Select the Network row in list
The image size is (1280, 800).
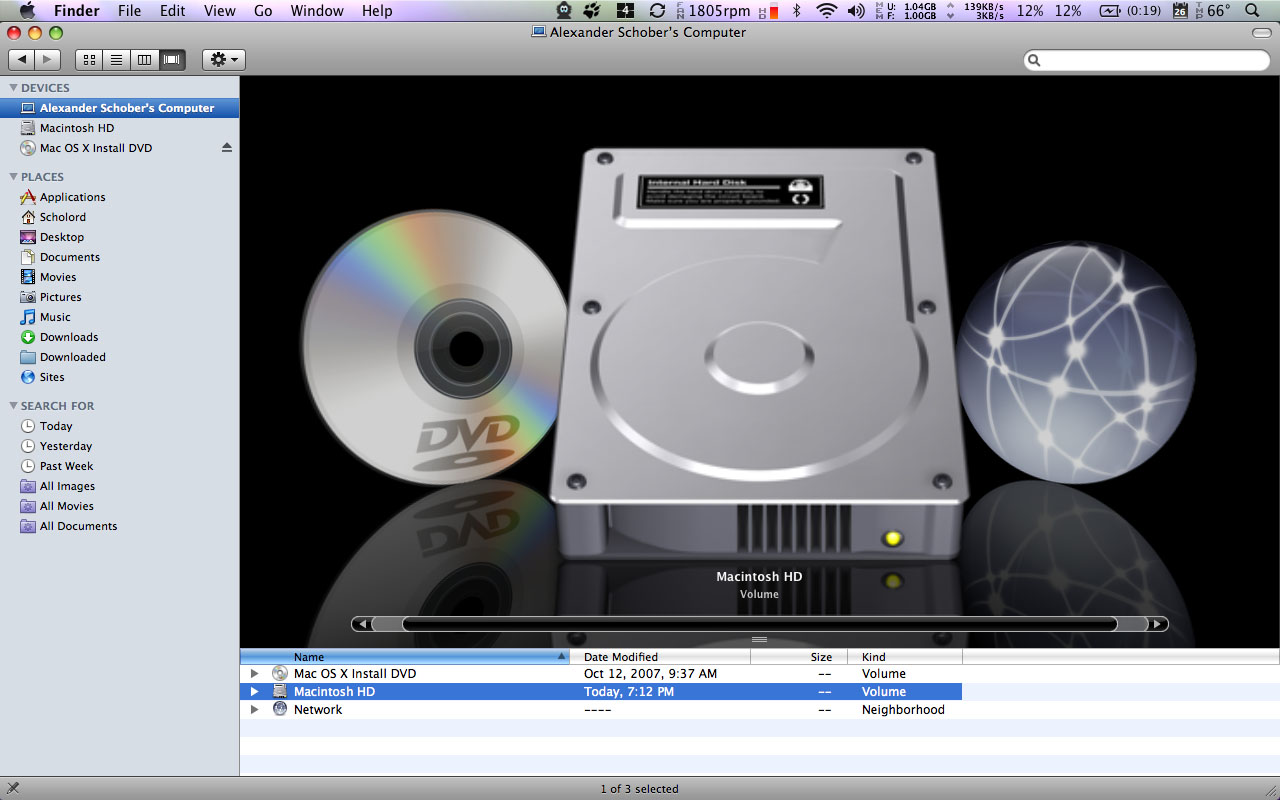point(601,710)
